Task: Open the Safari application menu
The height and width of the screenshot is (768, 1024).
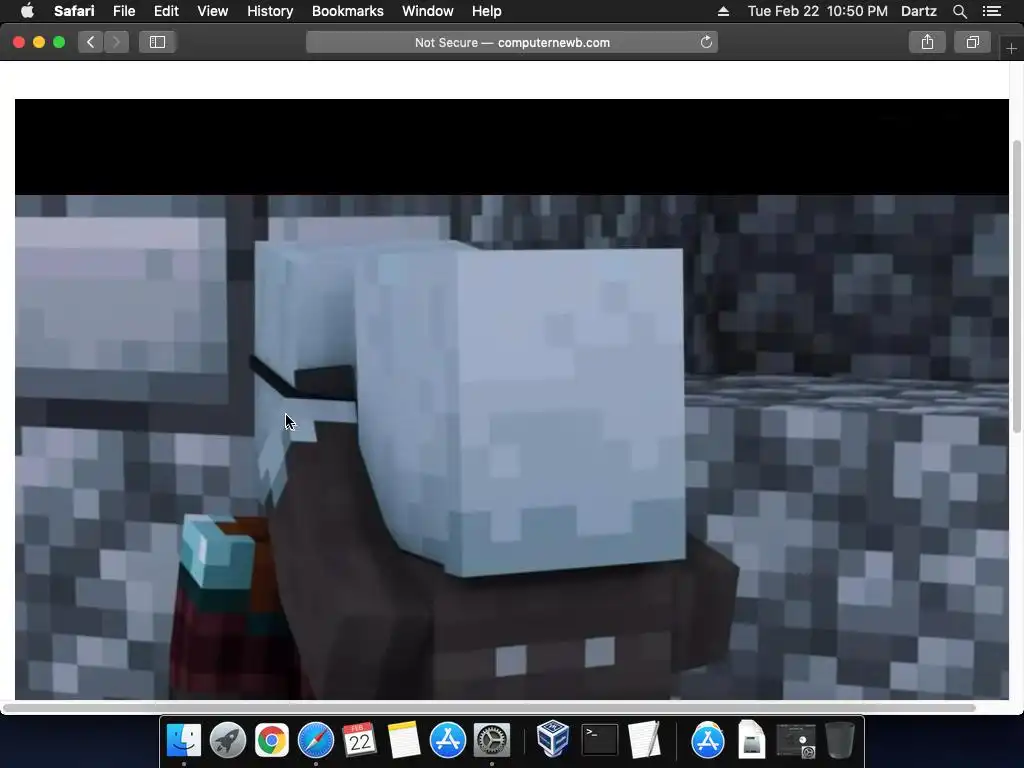Action: click(x=74, y=11)
